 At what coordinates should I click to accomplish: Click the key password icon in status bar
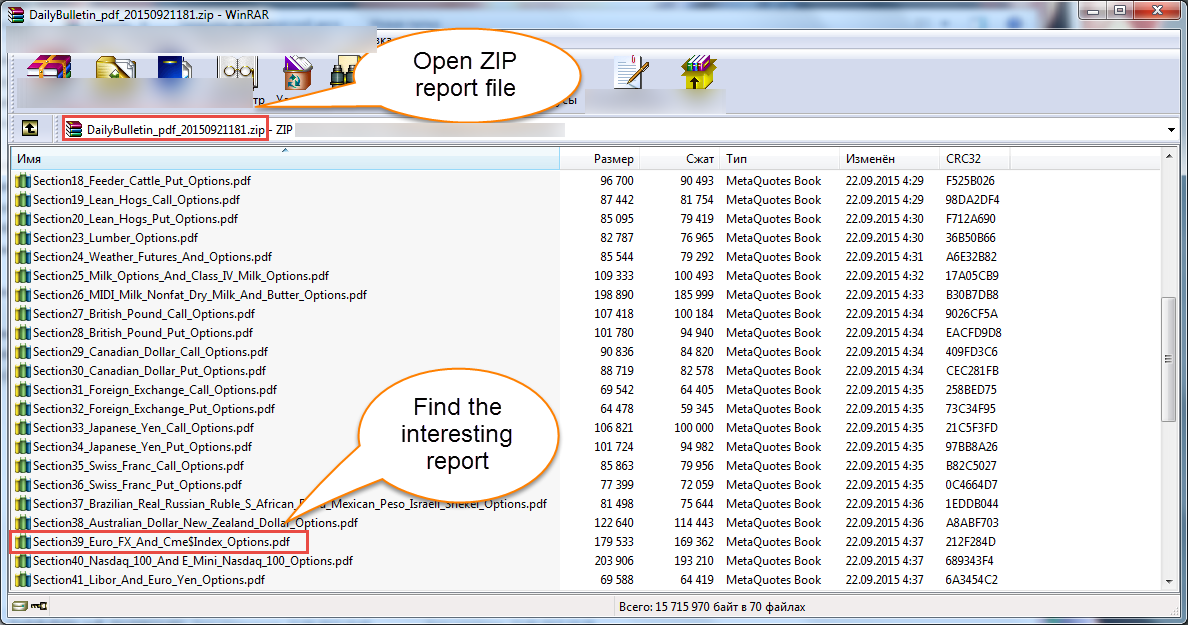39,606
